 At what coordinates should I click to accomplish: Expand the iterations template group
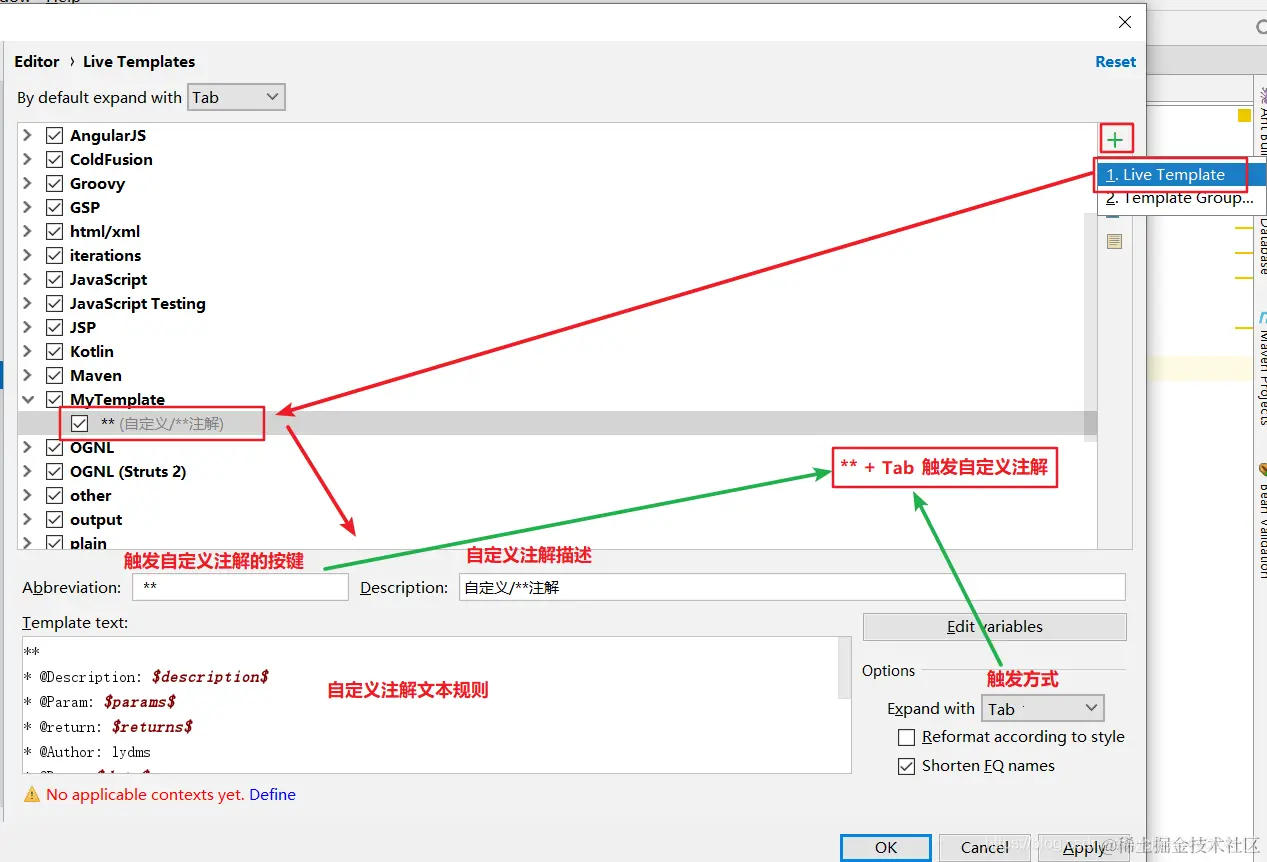click(x=28, y=255)
